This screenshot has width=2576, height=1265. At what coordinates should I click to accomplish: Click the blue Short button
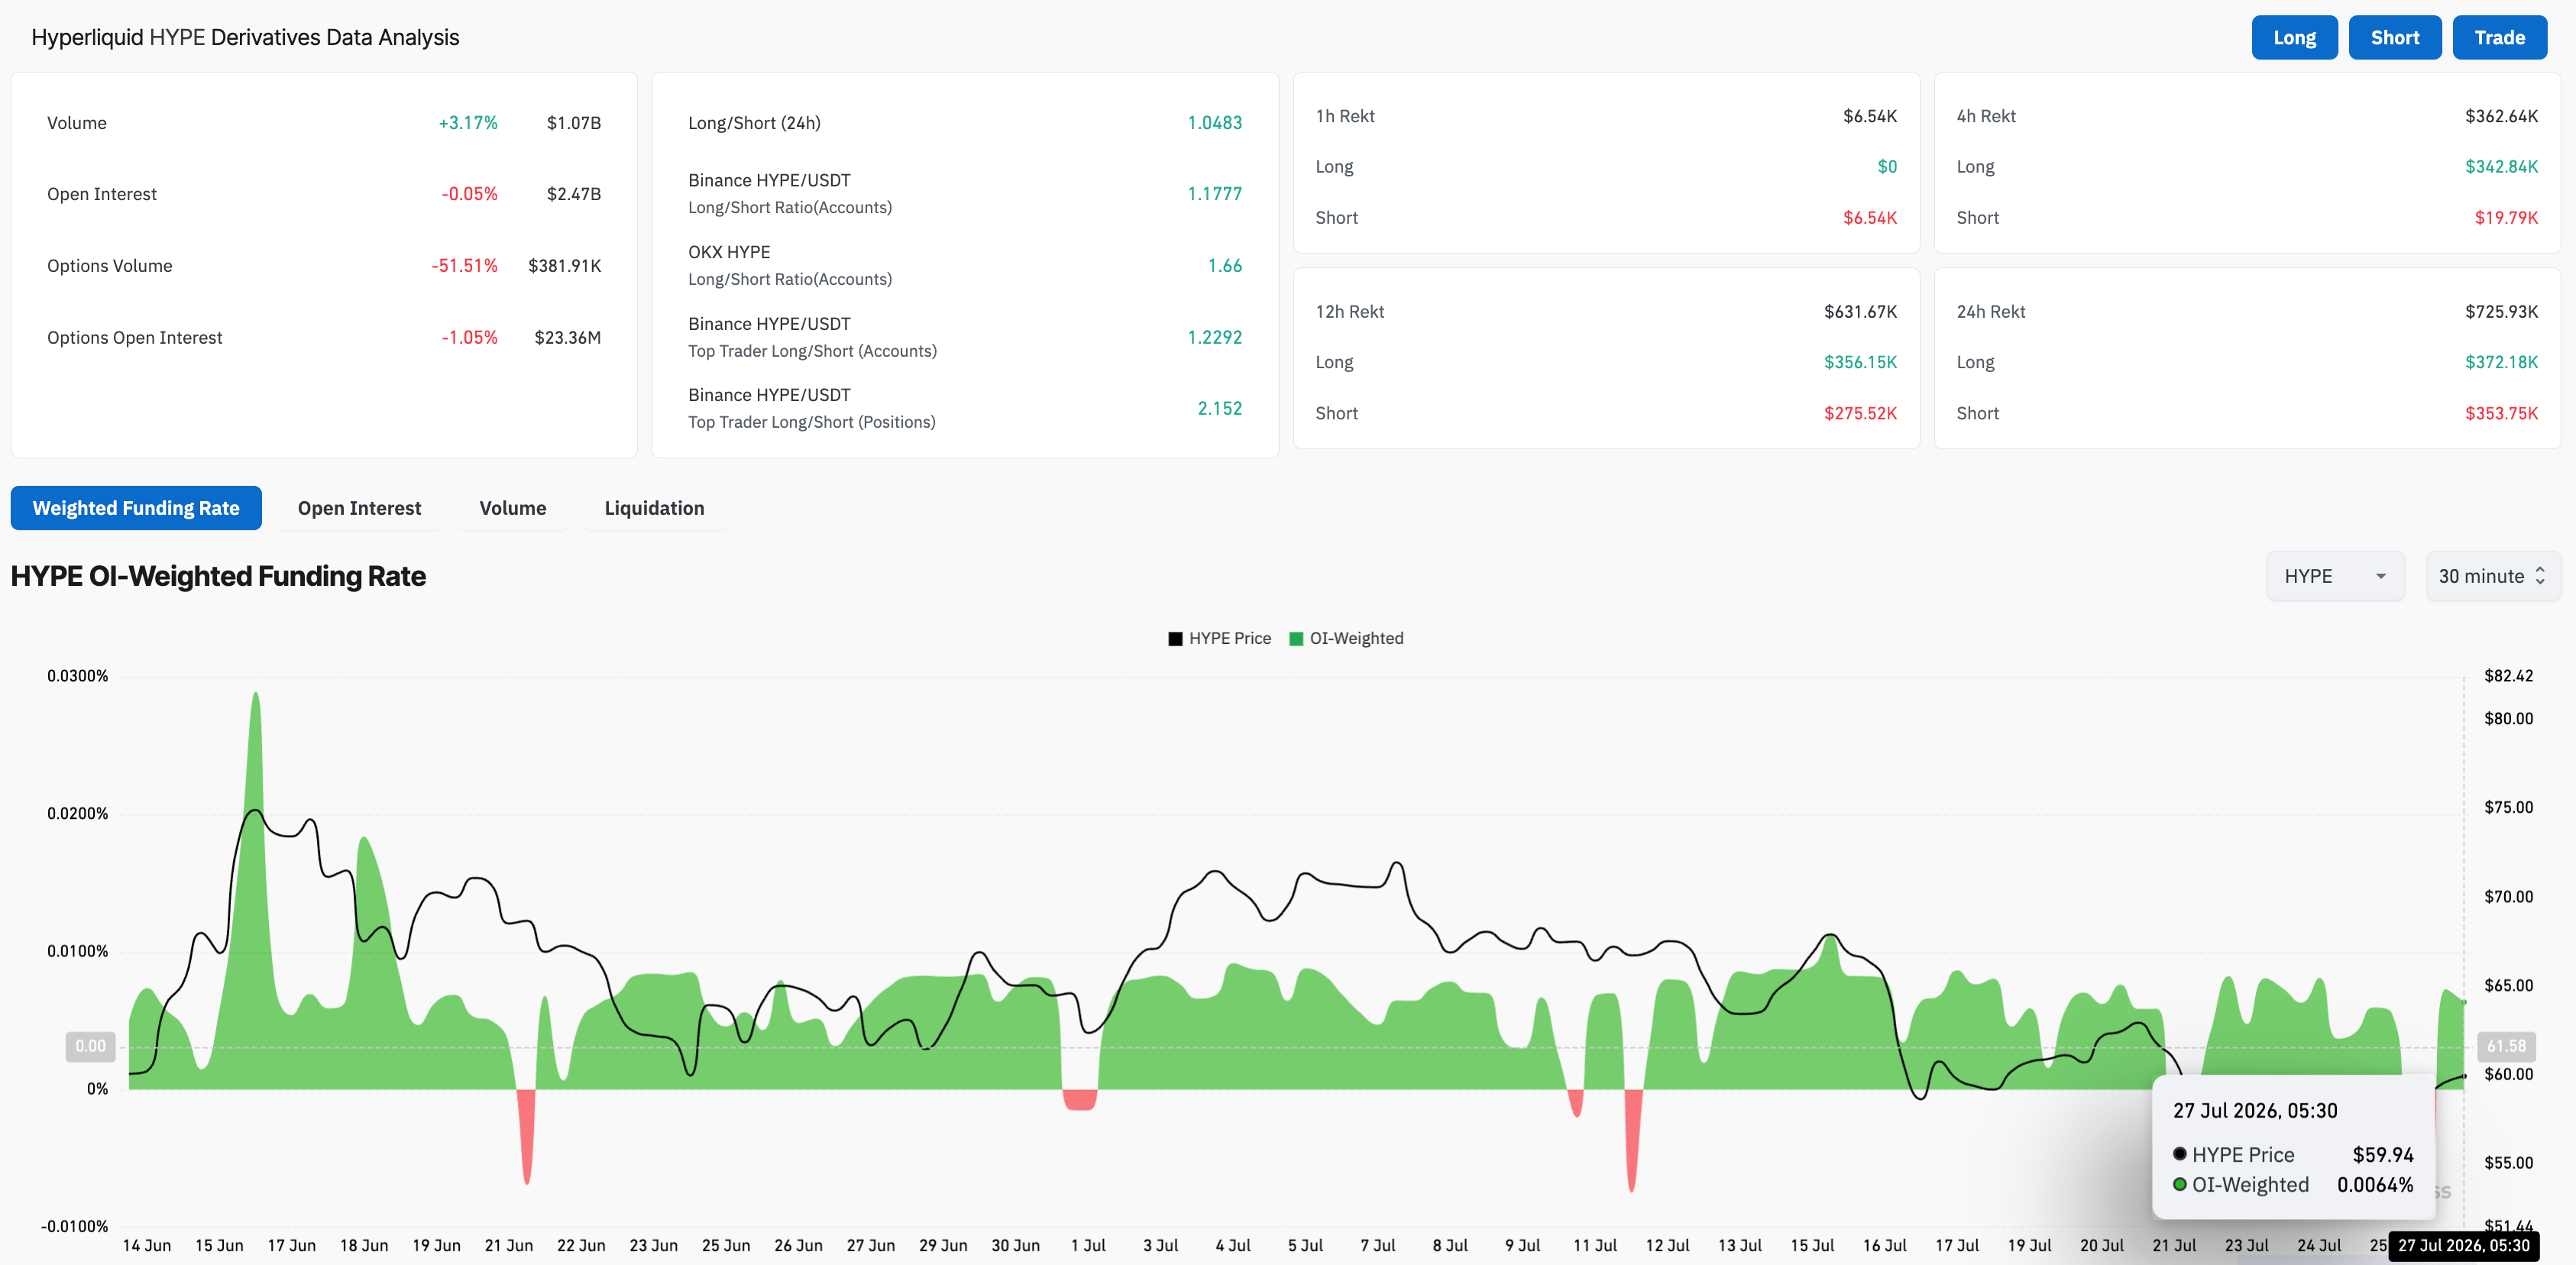pos(2395,38)
